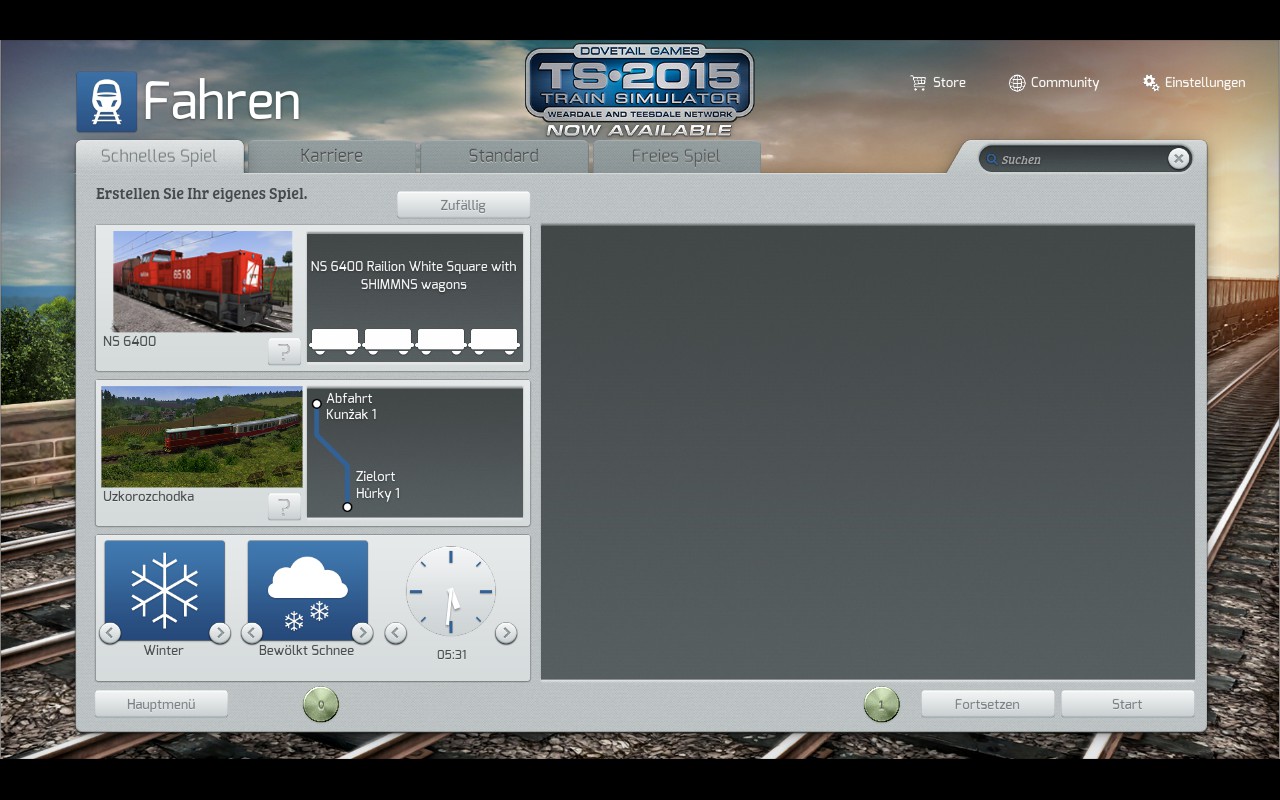Clear the search with the X button

pos(1179,158)
